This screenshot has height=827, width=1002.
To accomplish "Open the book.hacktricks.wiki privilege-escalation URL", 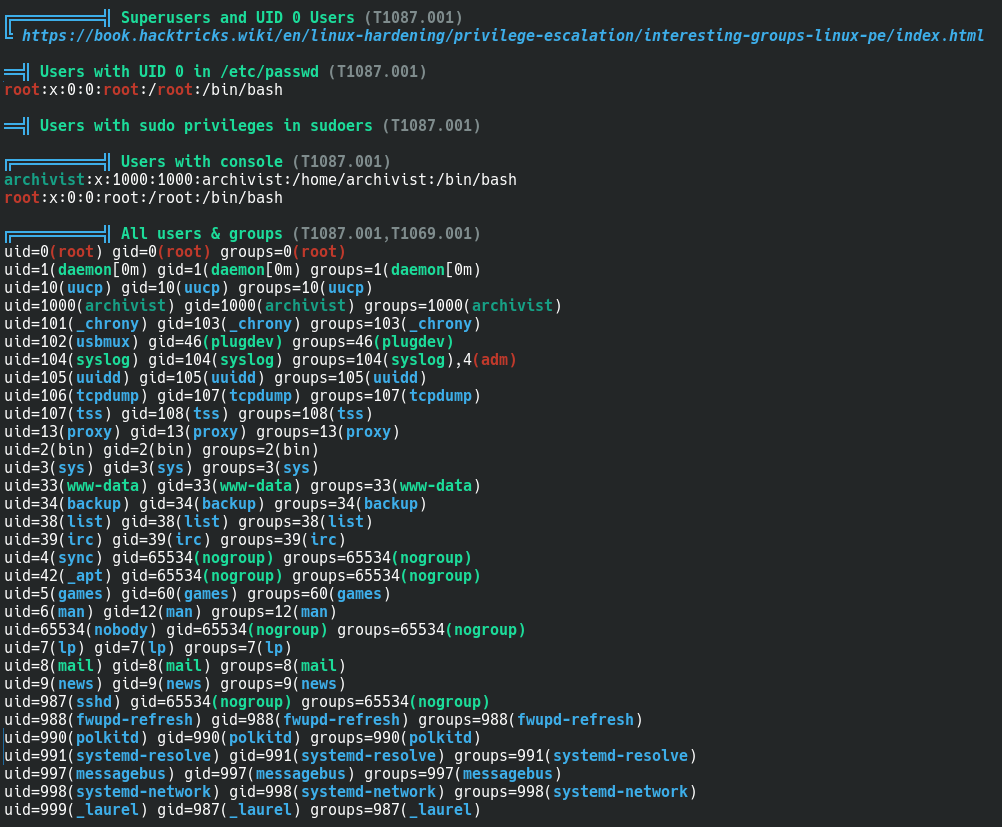I will point(503,36).
